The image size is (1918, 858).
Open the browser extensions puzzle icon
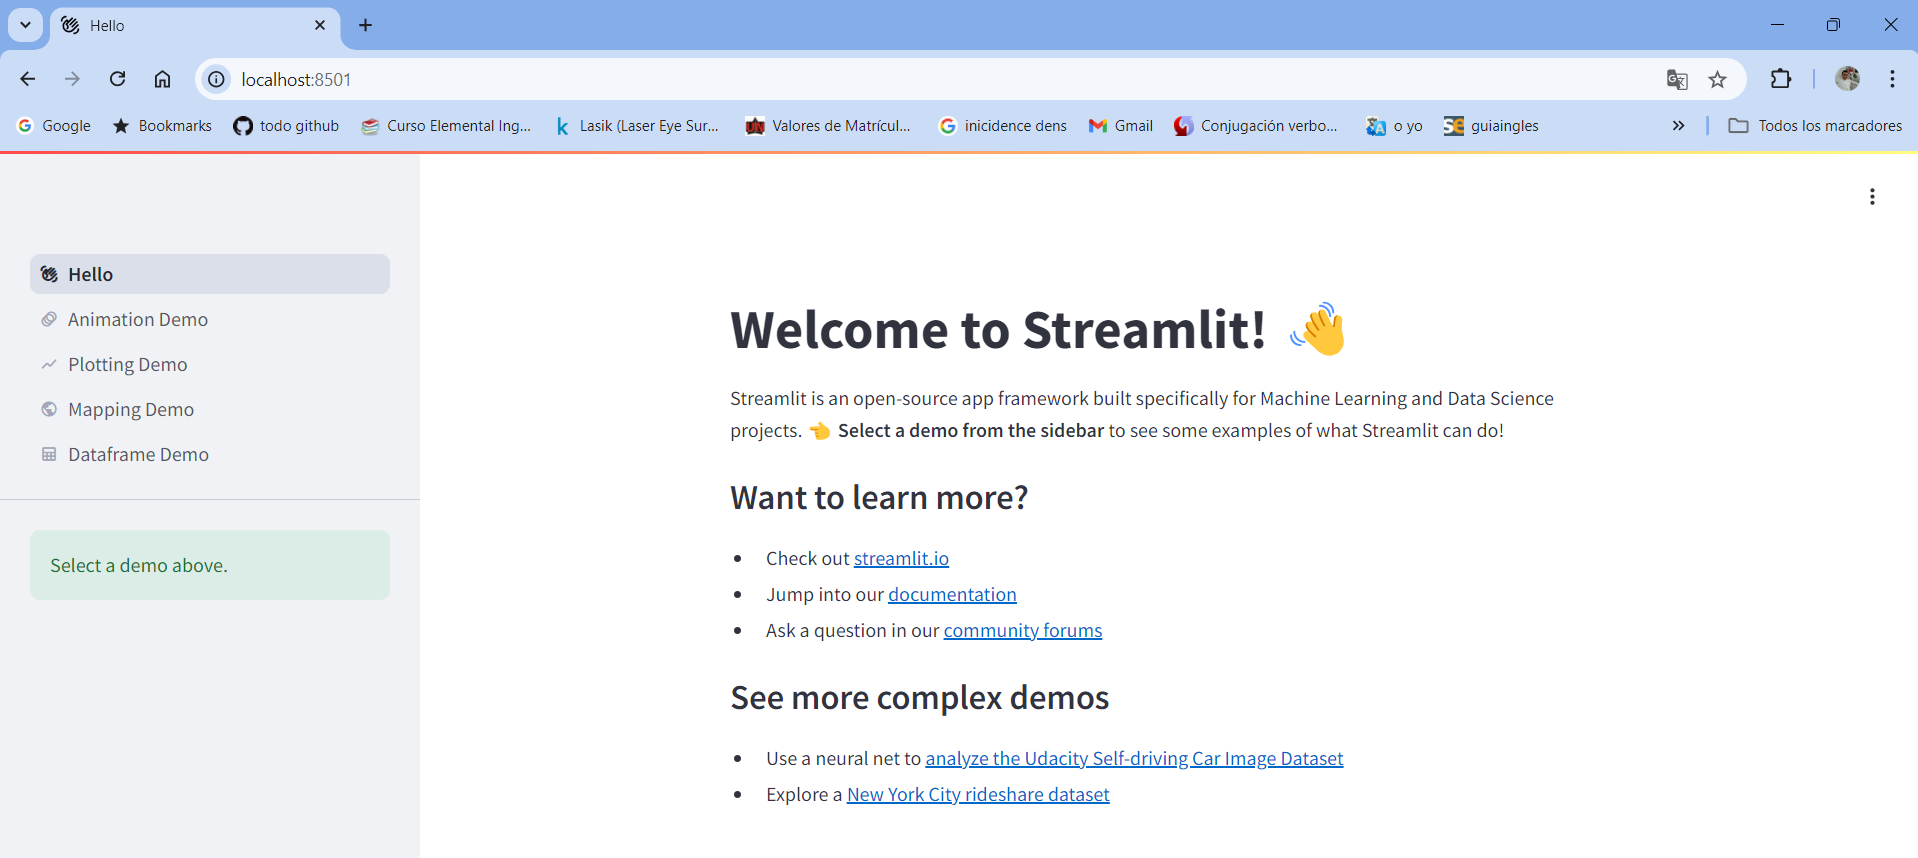(1781, 79)
